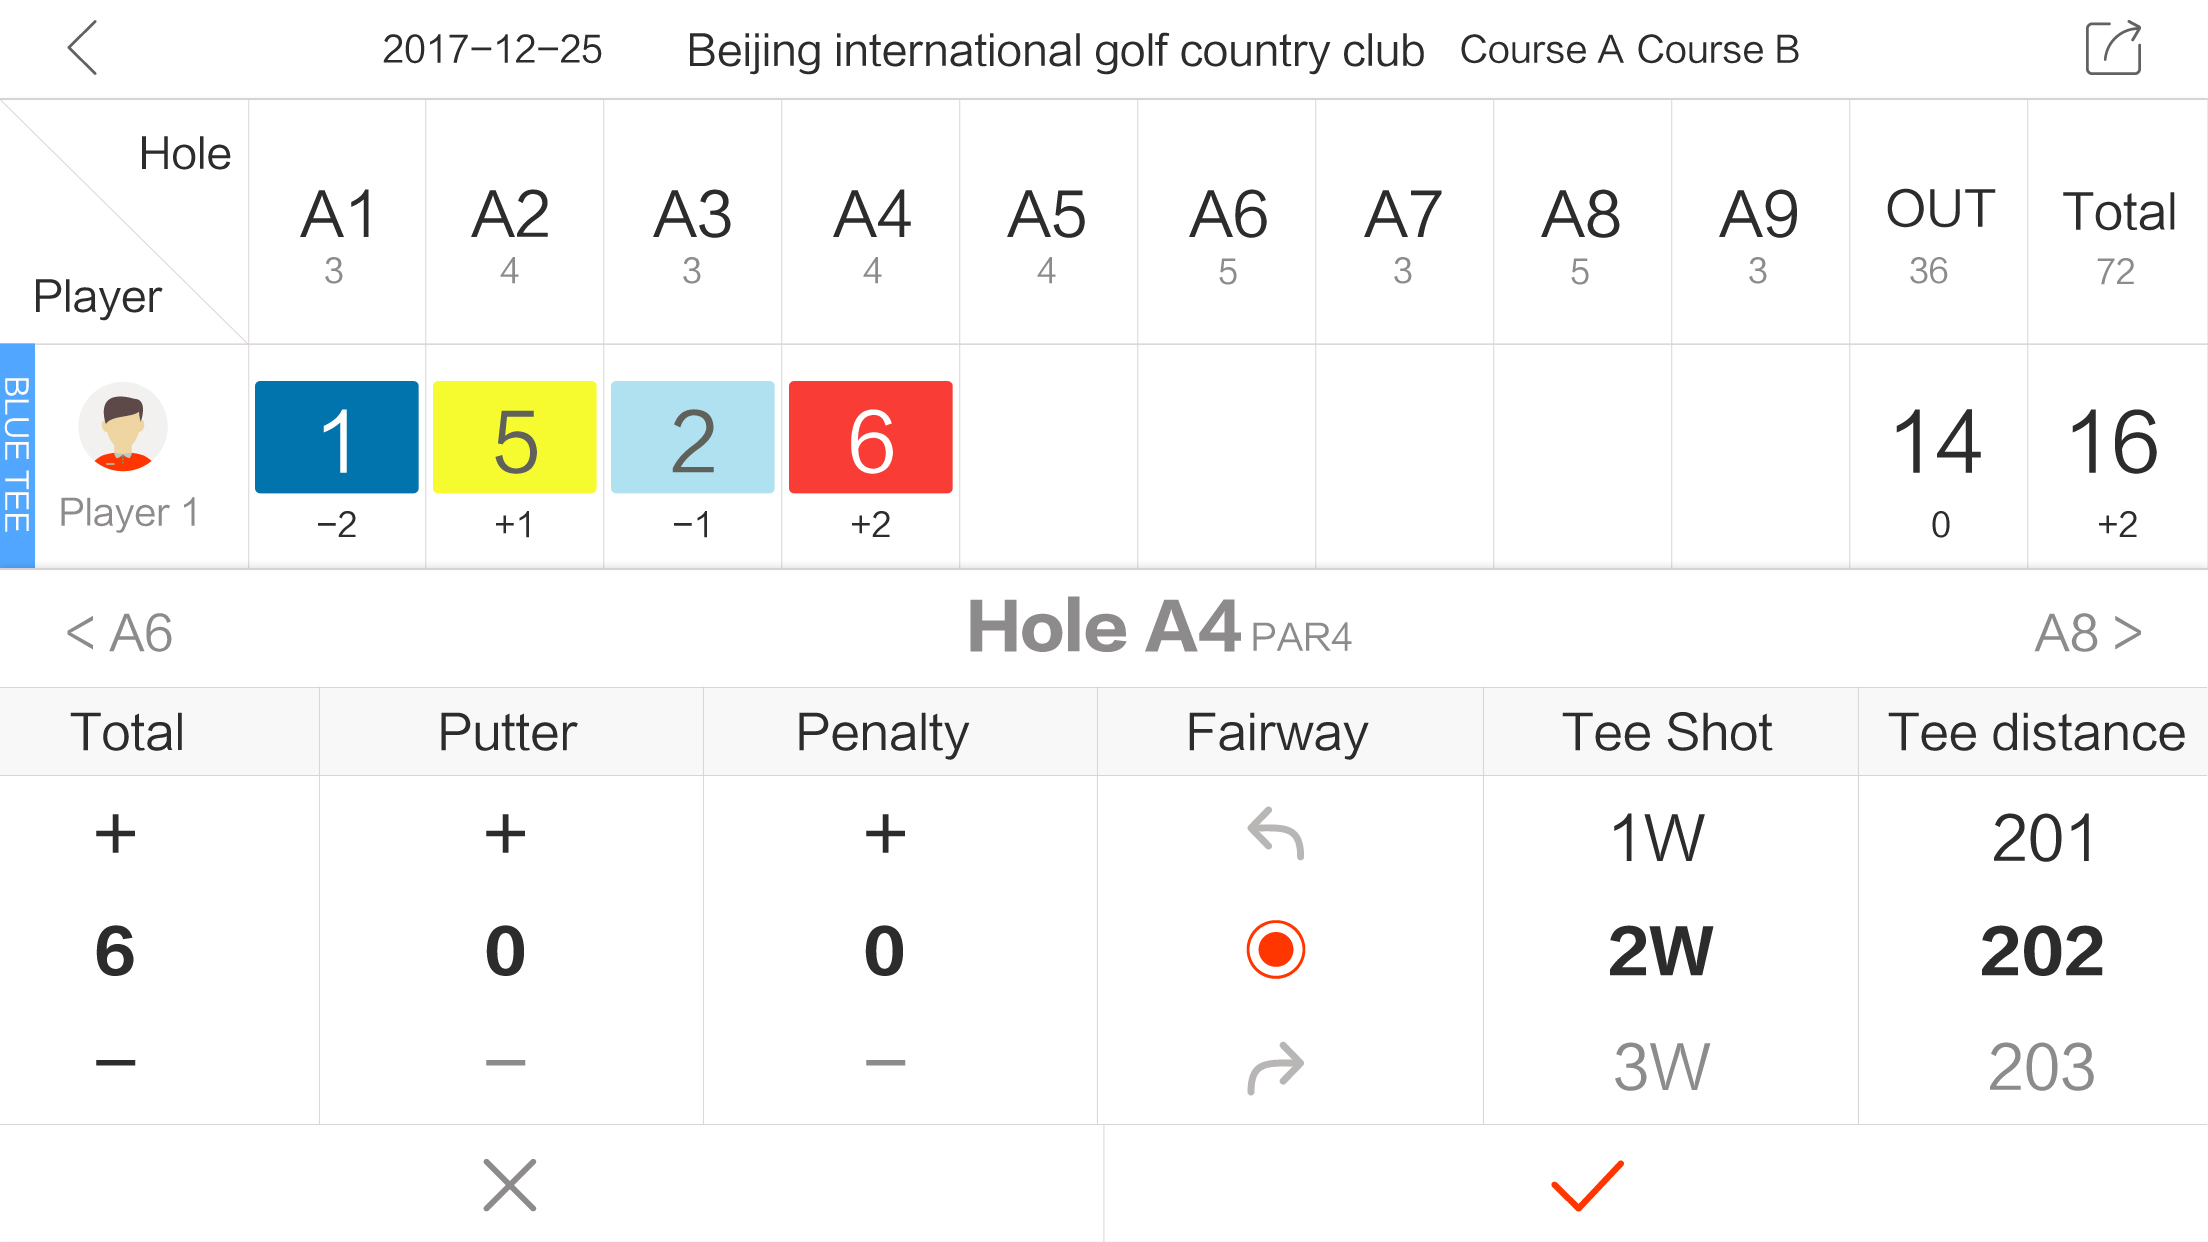
Task: Choose 1W tee shot club
Action: point(1658,837)
